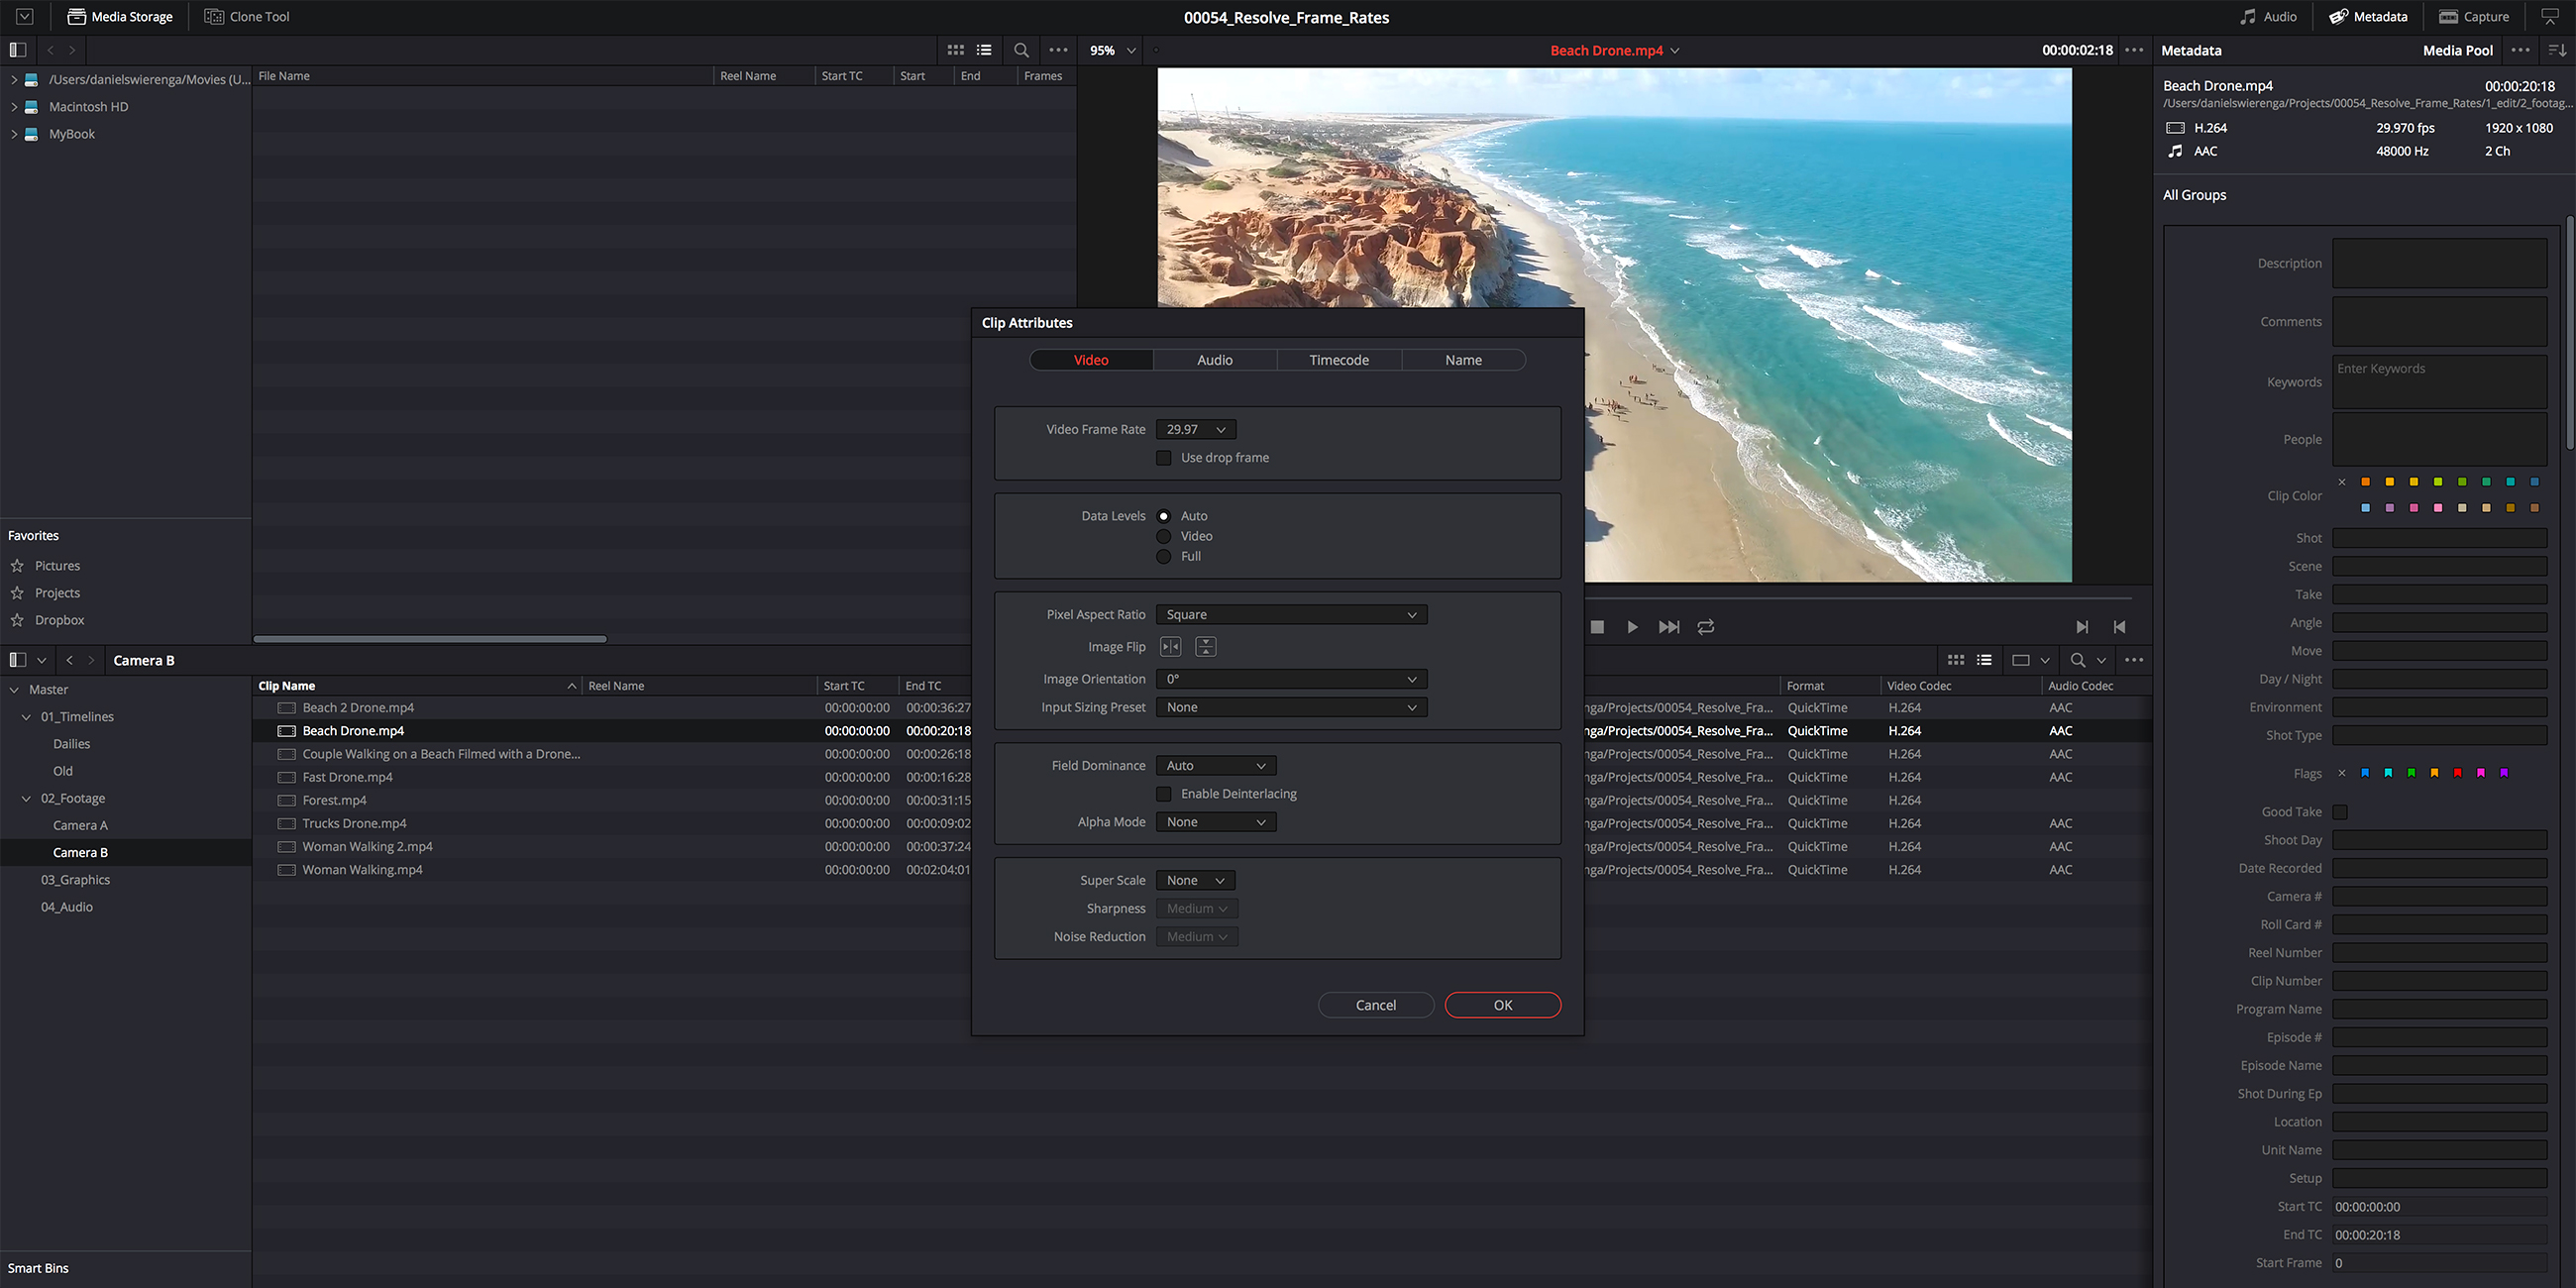Enable loop playback in the viewer
The height and width of the screenshot is (1288, 2576).
[x=1705, y=627]
